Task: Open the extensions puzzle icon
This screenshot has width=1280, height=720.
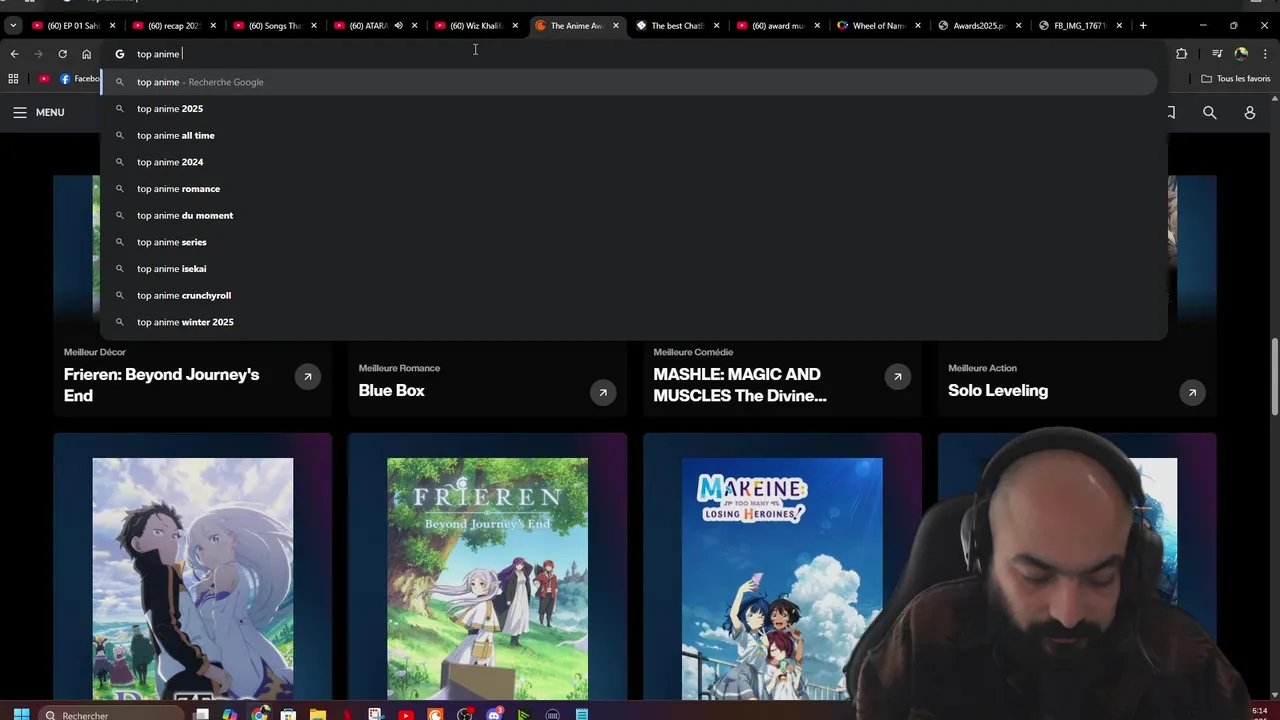Action: (1181, 54)
